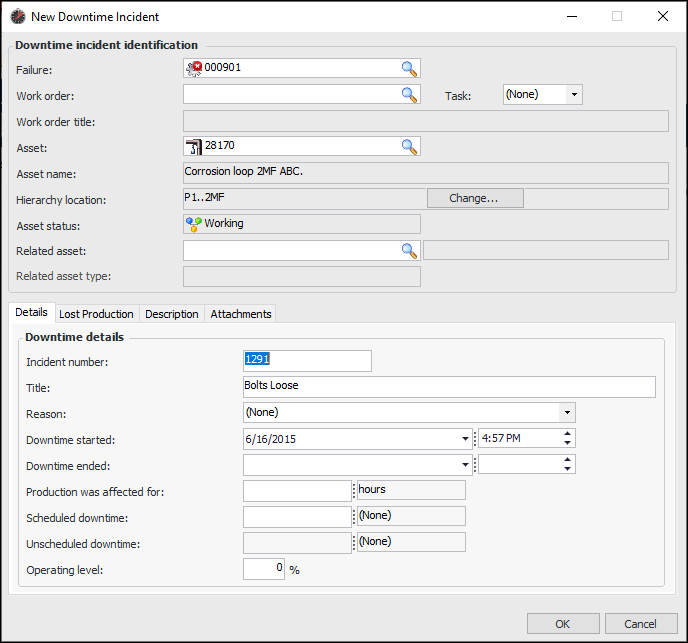688x643 pixels.
Task: Expand the Task dropdown showing (None)
Action: coord(573,94)
